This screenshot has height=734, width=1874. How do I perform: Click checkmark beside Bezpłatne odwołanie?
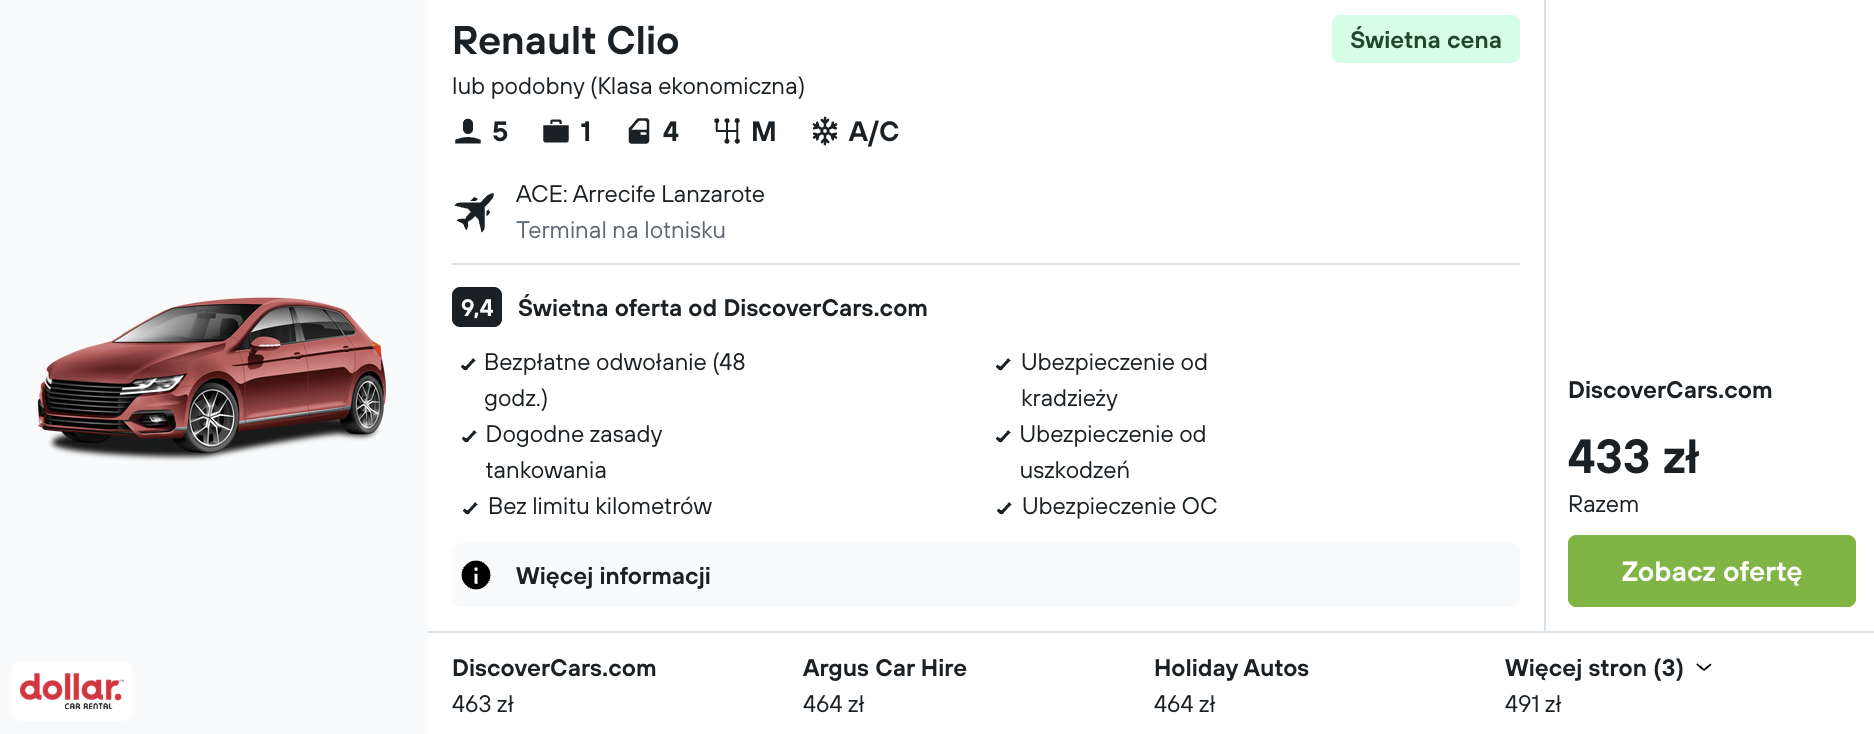point(467,364)
